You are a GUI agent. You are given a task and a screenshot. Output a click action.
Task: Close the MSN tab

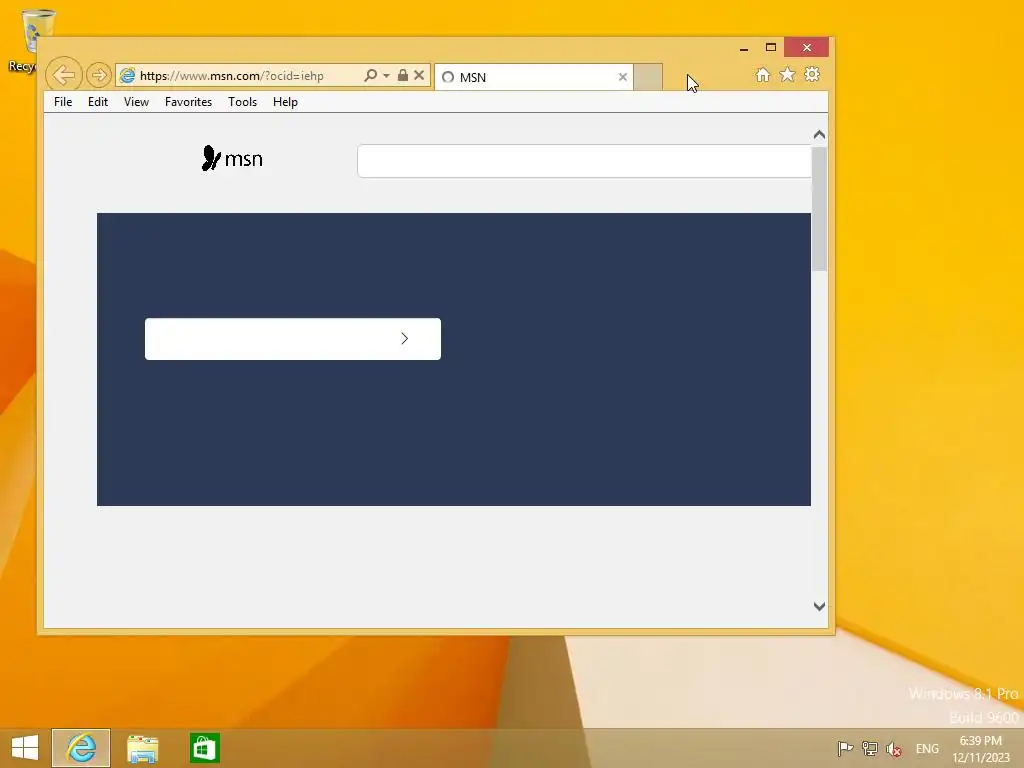[x=623, y=77]
